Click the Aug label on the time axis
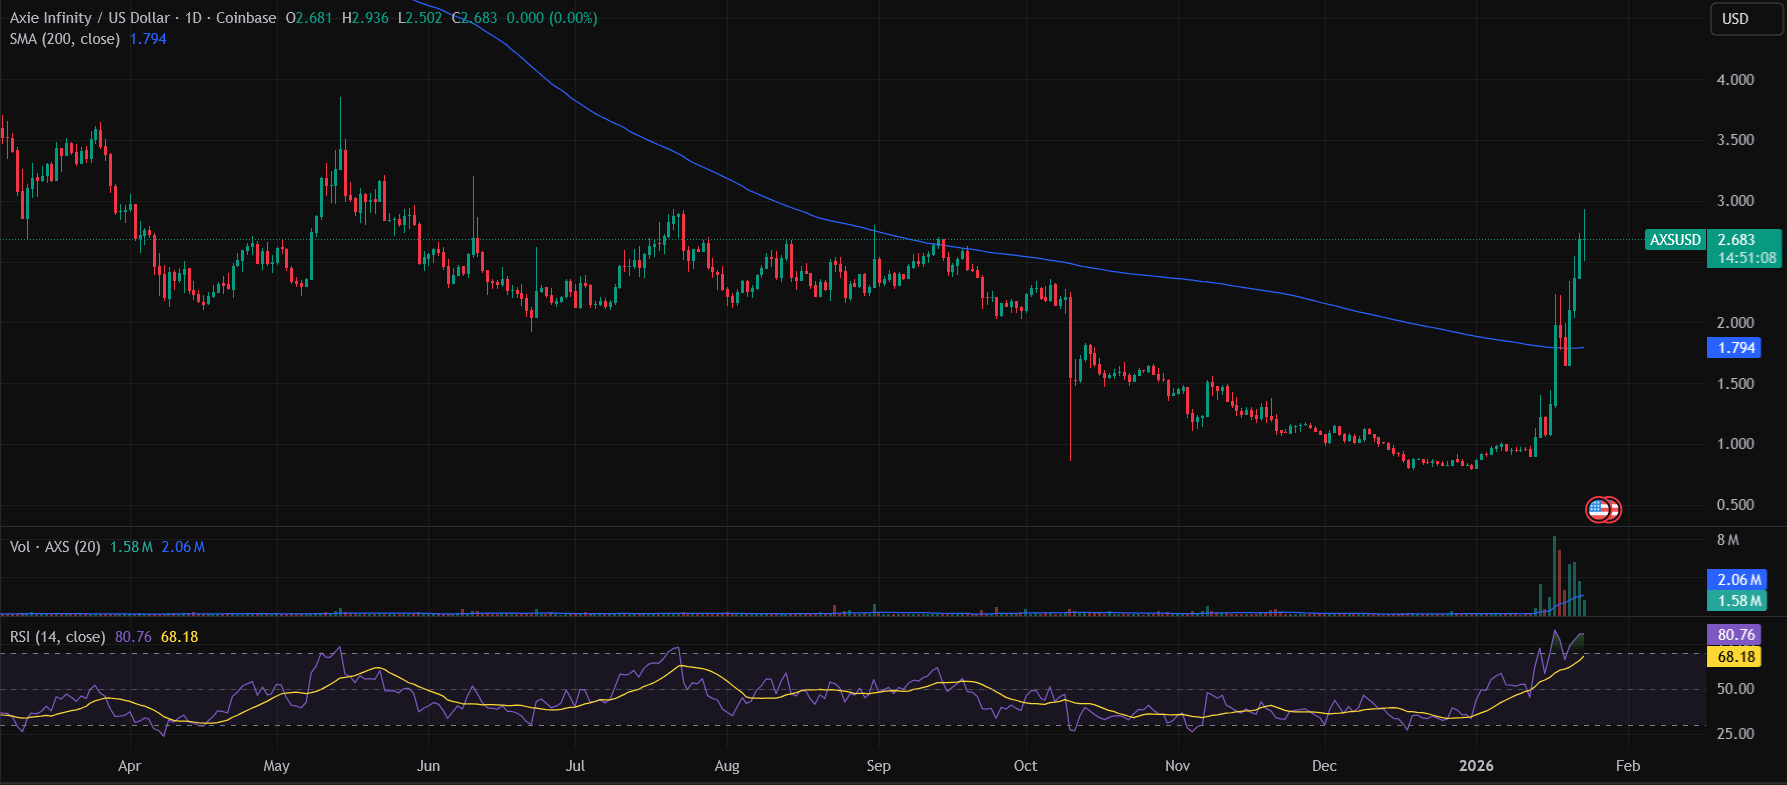This screenshot has width=1787, height=785. coord(727,766)
